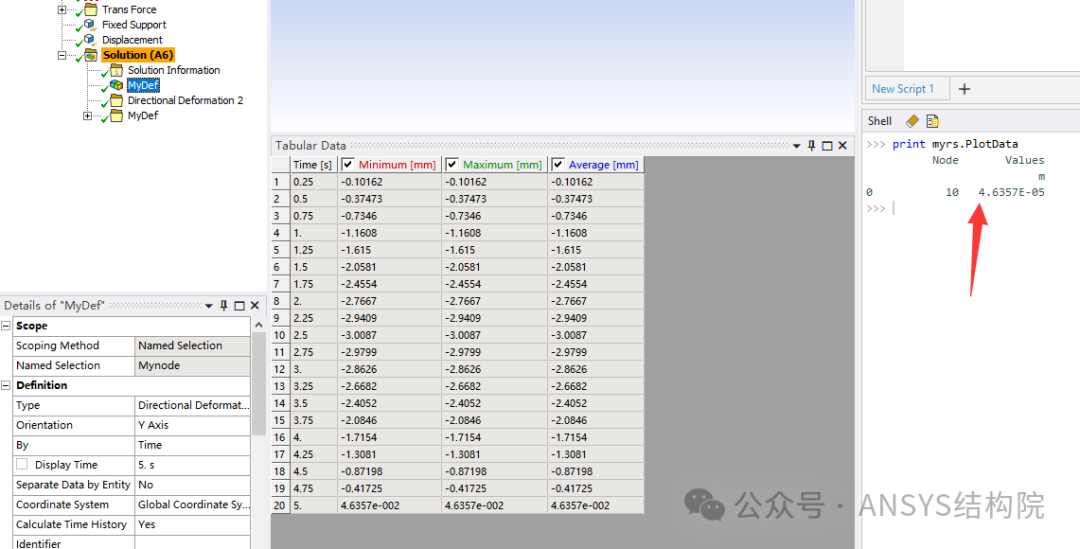The width and height of the screenshot is (1080, 549).
Task: Click the Separate Data by Entity value
Action: [193, 485]
